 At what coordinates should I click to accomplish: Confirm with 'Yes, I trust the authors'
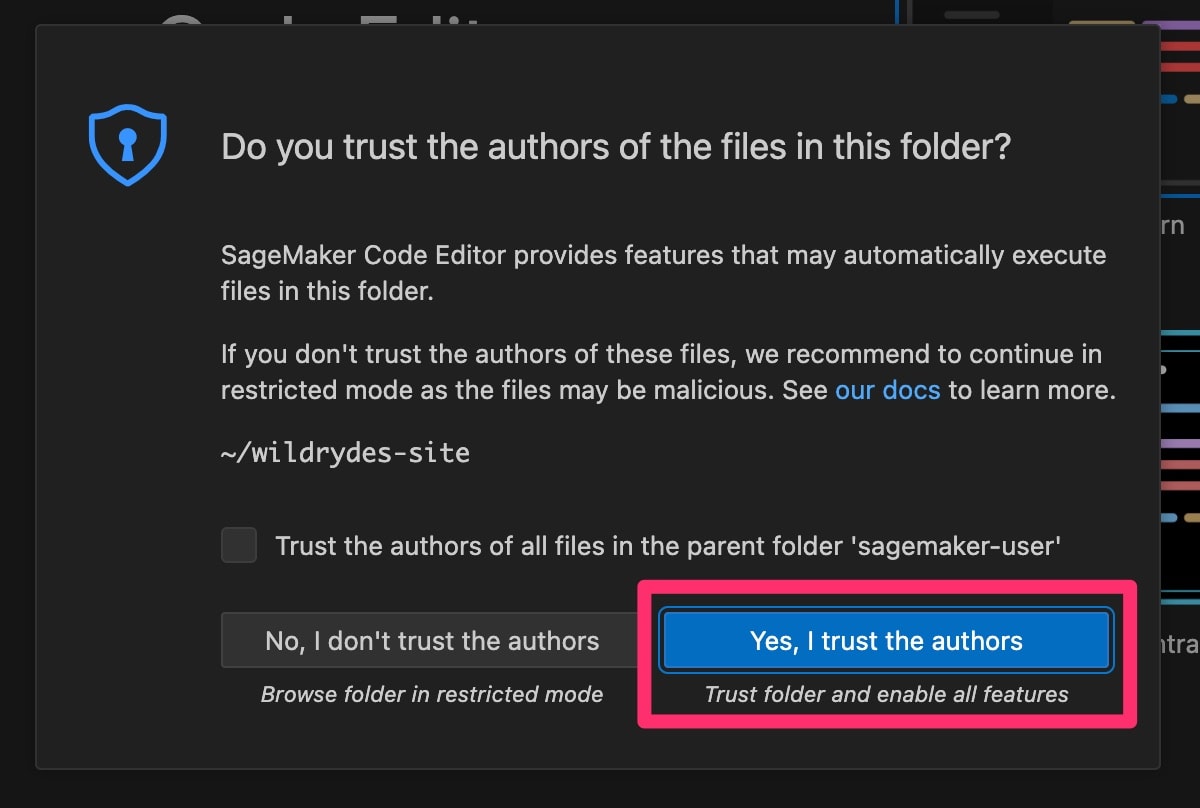[886, 641]
